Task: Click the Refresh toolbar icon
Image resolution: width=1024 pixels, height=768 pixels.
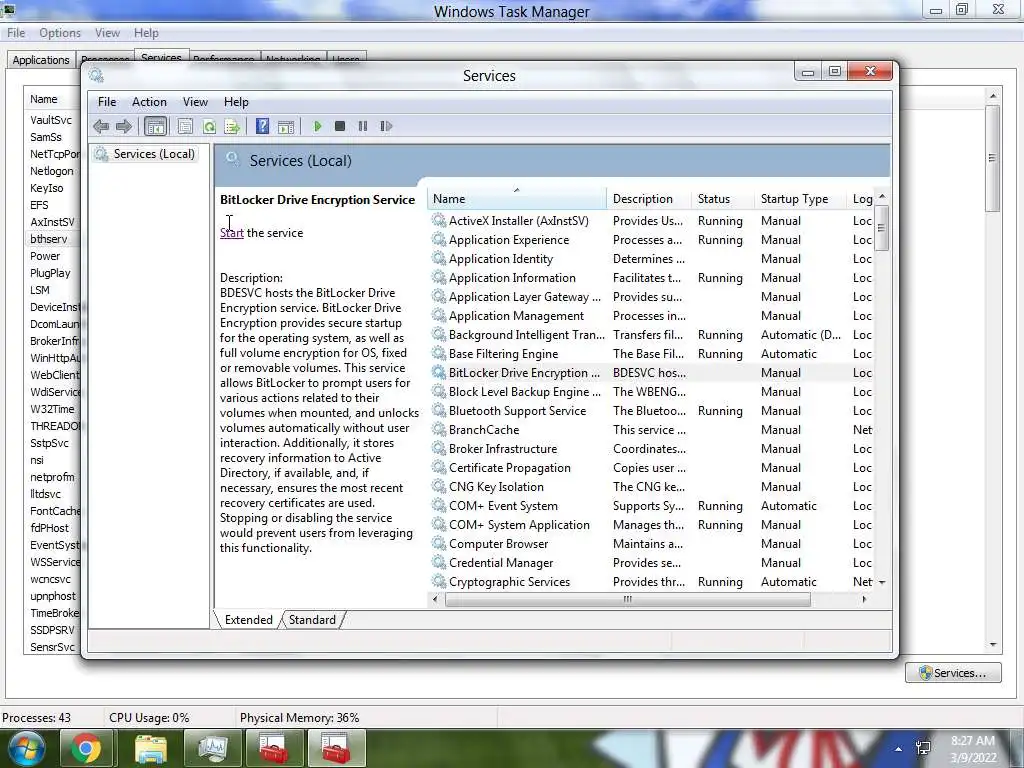Action: click(x=209, y=127)
